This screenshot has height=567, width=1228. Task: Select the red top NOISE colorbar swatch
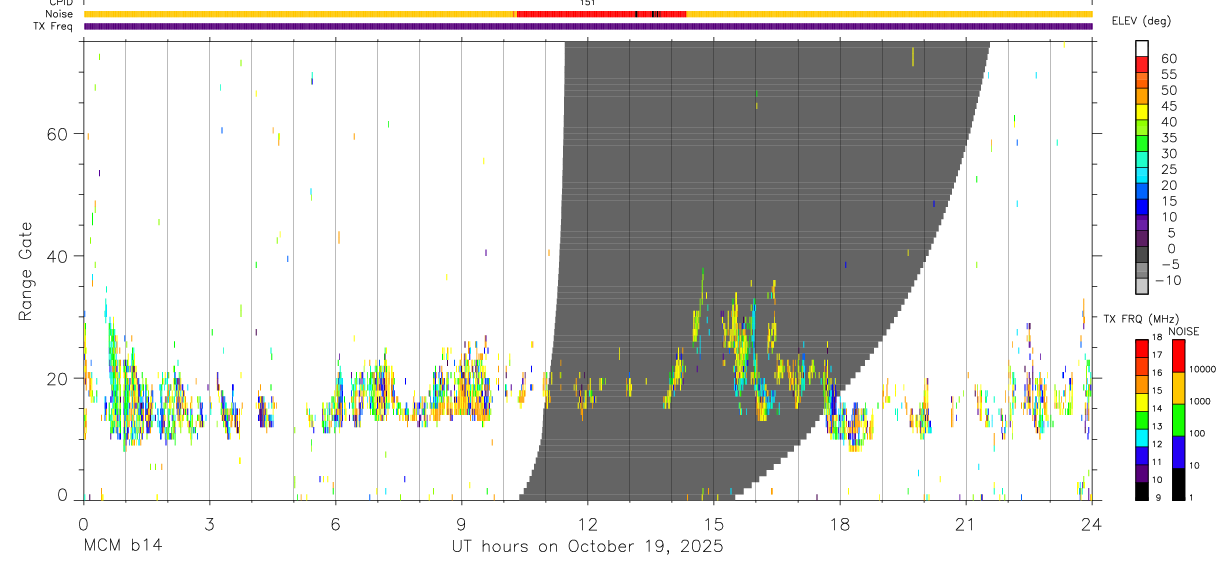pyautogui.click(x=1178, y=356)
